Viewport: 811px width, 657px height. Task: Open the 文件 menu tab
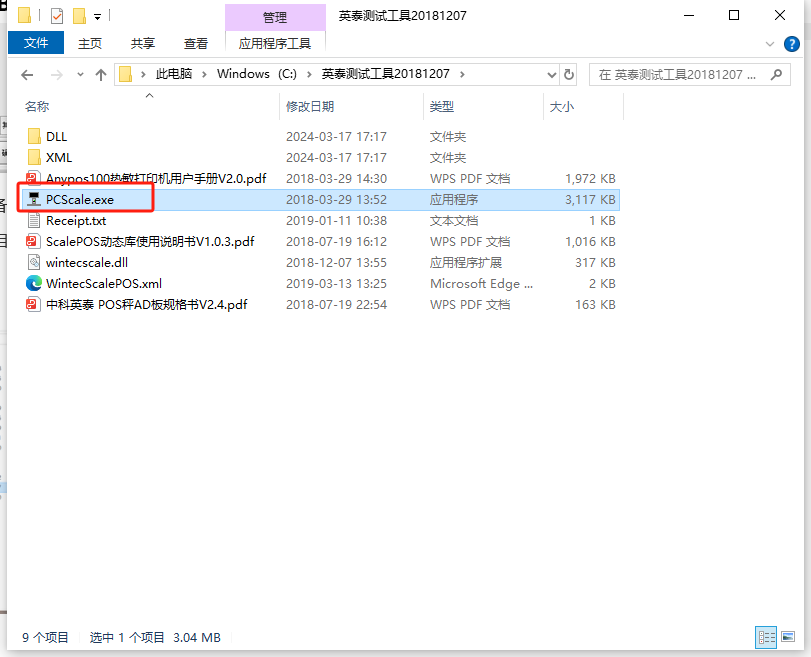click(36, 43)
